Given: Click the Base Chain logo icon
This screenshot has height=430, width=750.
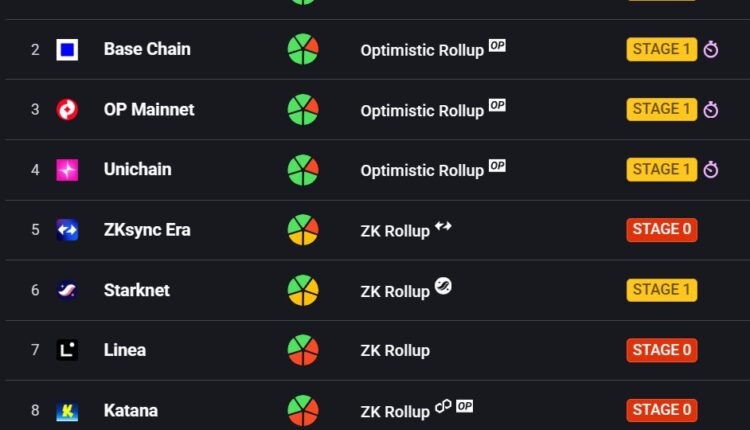Looking at the screenshot, I should (67, 49).
